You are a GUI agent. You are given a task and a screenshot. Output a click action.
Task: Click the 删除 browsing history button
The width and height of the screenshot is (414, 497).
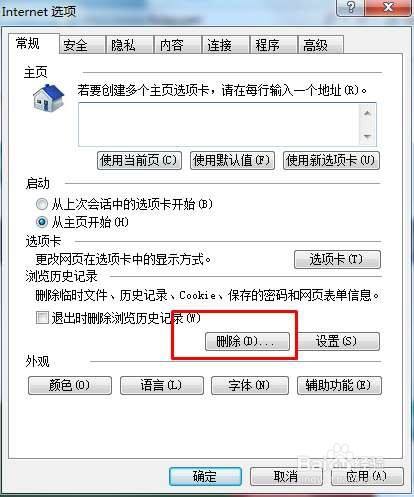[247, 341]
